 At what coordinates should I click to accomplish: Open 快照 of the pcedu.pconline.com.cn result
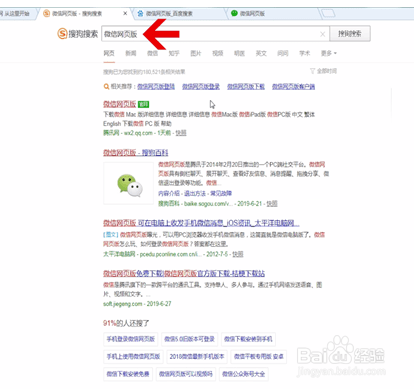(238, 254)
